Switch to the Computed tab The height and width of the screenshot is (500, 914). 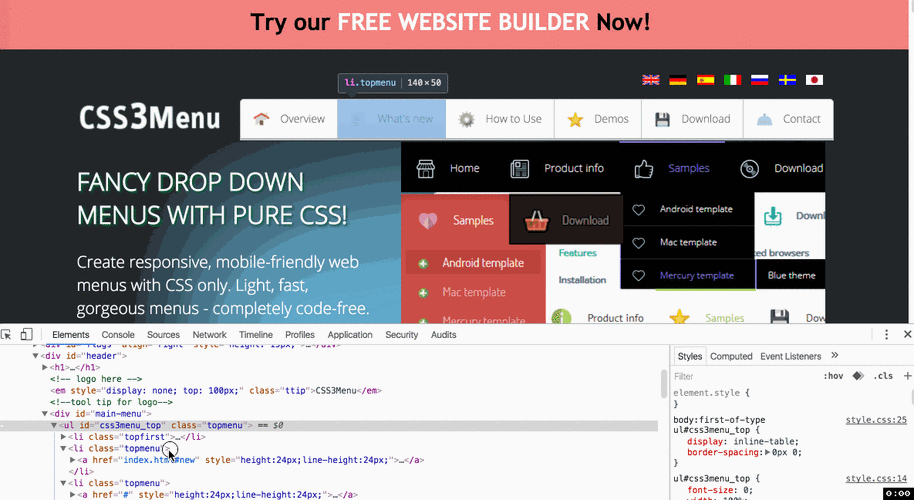coord(731,356)
